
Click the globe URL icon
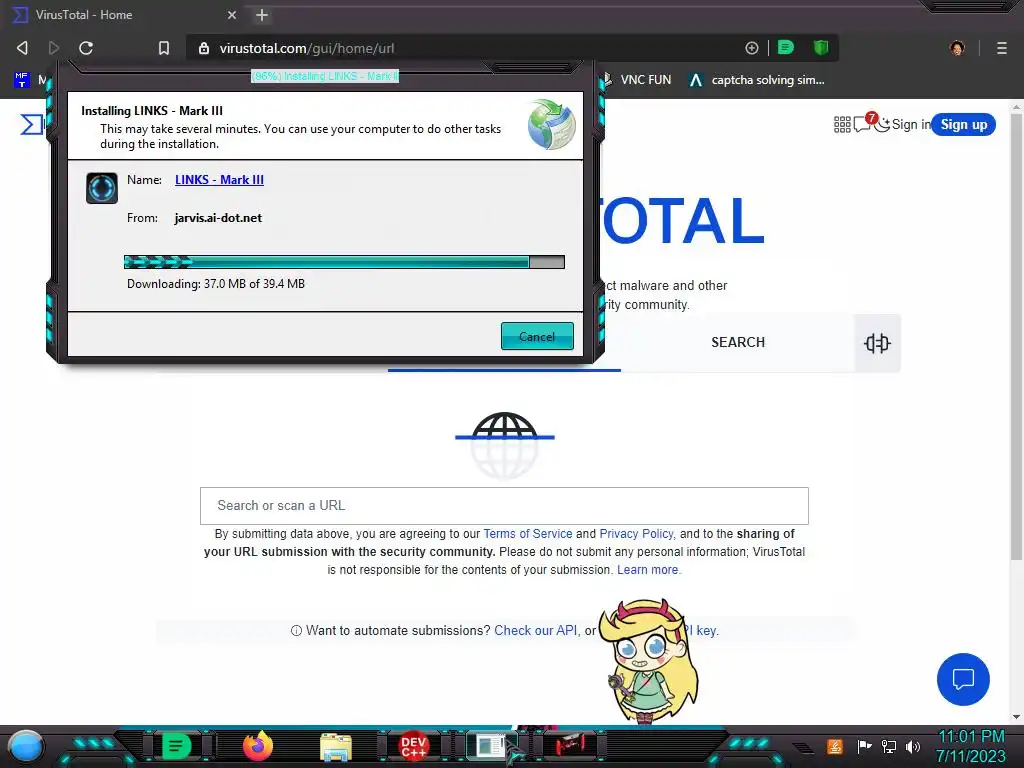[x=504, y=445]
